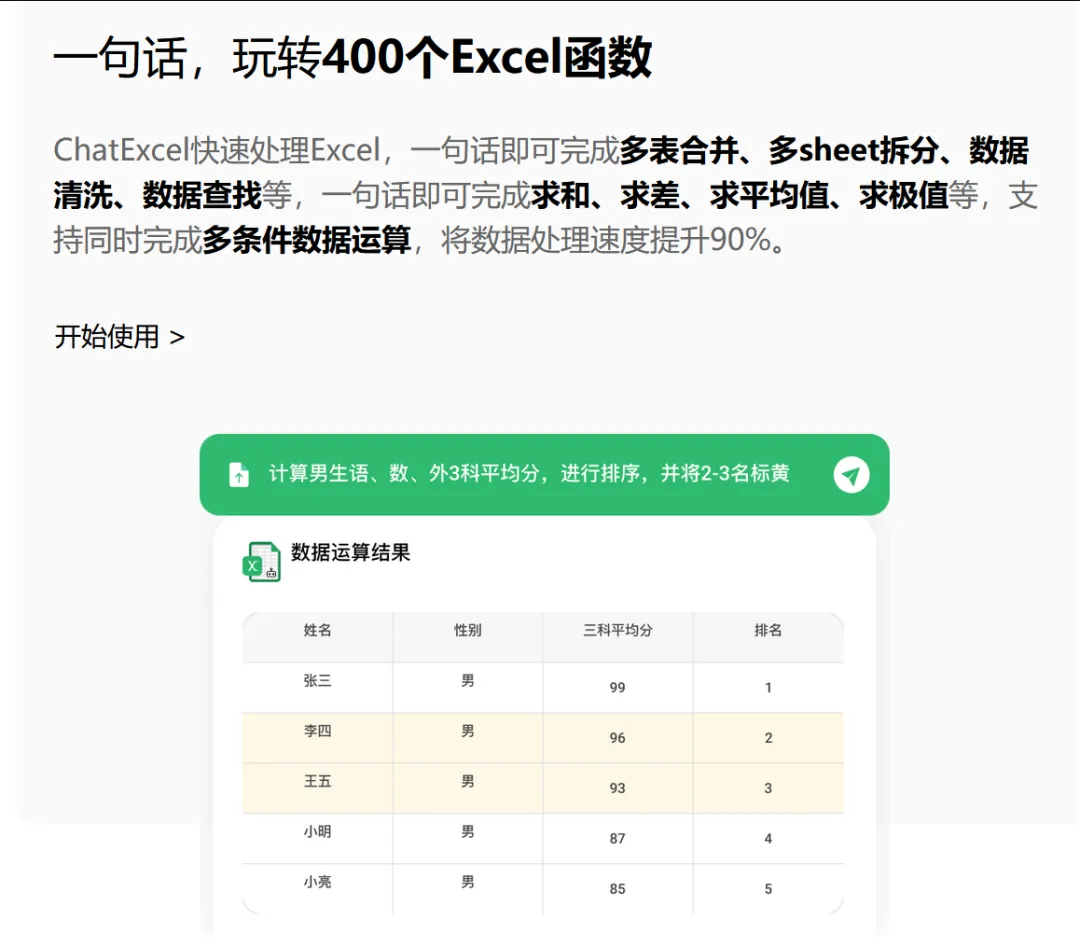The height and width of the screenshot is (948, 1080).
Task: Click rank 1 cell in 张三 row
Action: point(768,688)
